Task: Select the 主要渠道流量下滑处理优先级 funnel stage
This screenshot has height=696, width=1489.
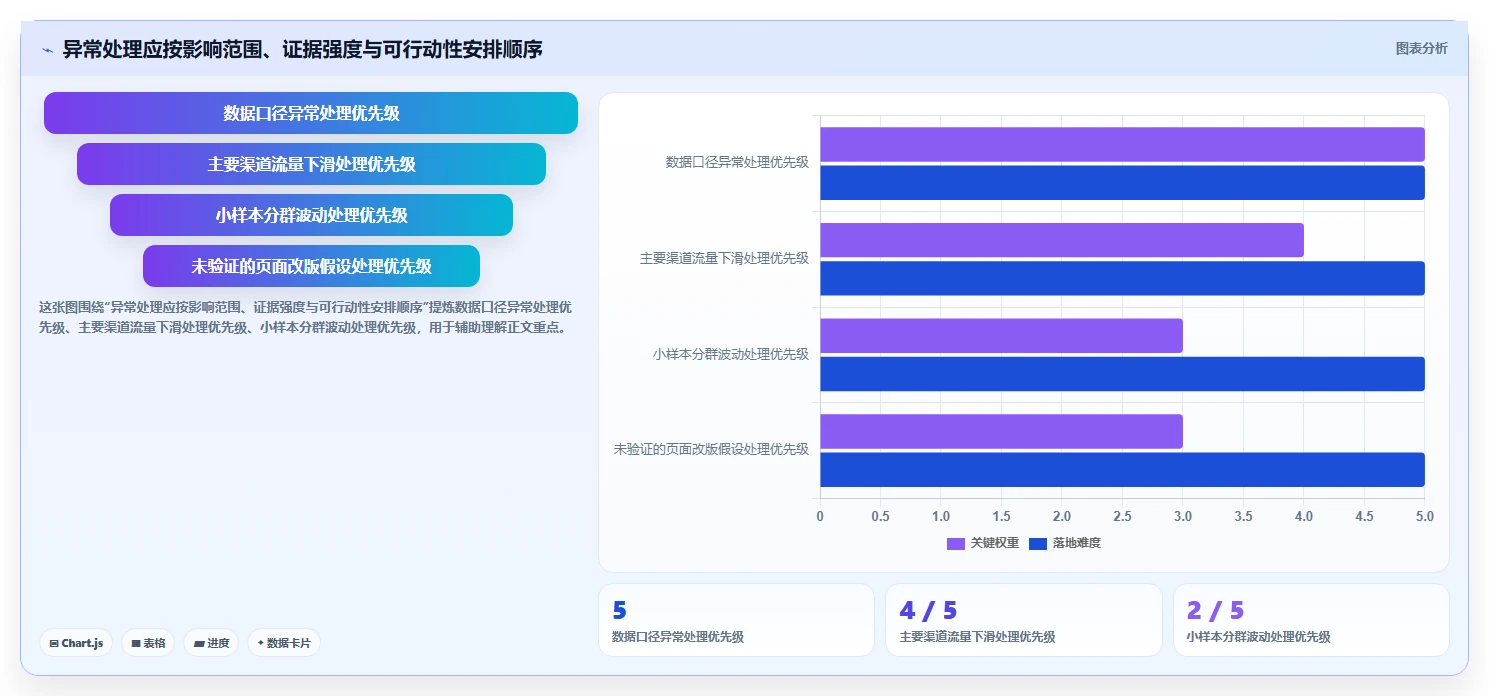Action: pyautogui.click(x=311, y=164)
